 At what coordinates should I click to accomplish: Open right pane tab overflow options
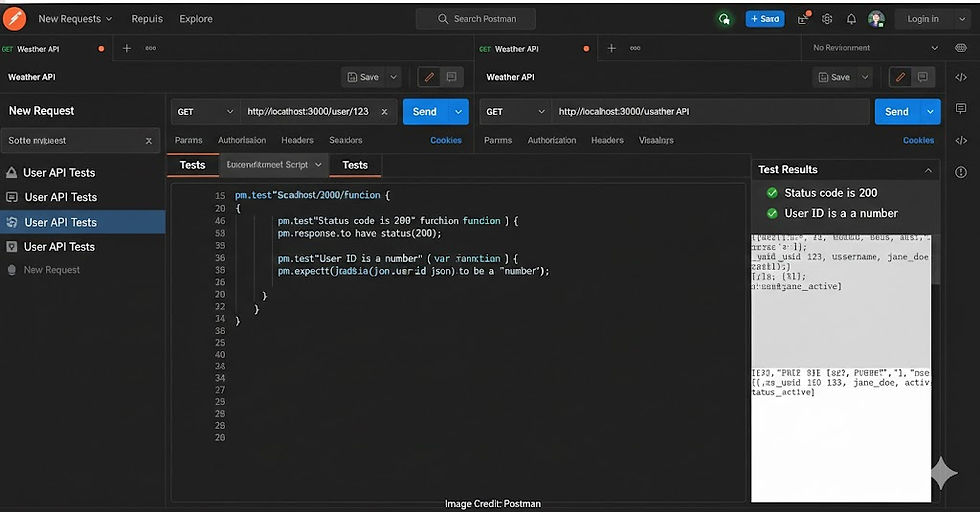pyautogui.click(x=635, y=48)
